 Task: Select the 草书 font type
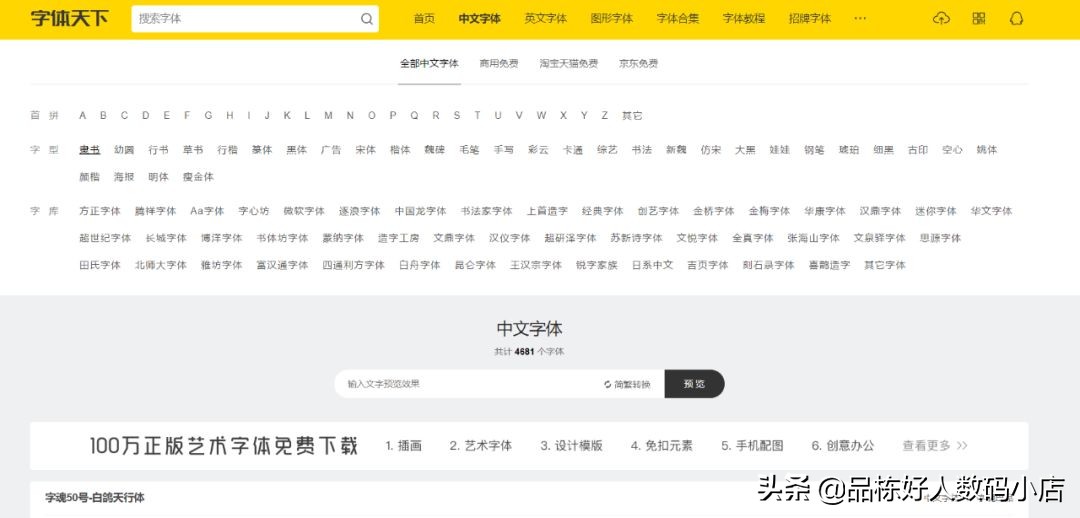pos(193,149)
